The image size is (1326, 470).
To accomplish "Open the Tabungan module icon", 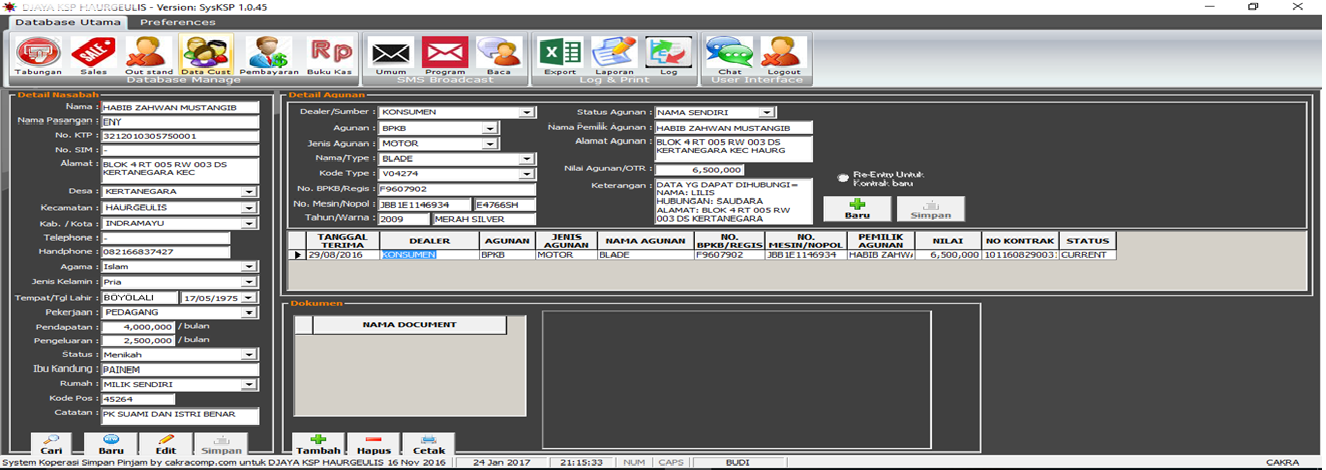I will click(x=38, y=55).
